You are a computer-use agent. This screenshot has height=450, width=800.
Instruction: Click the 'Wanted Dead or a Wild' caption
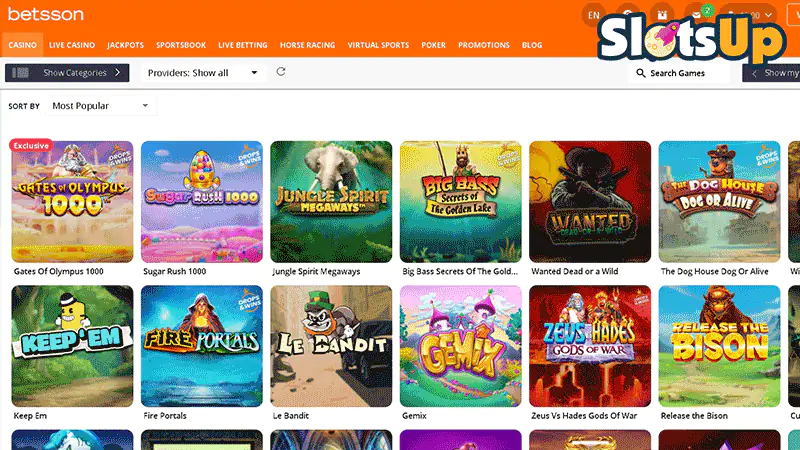(575, 271)
